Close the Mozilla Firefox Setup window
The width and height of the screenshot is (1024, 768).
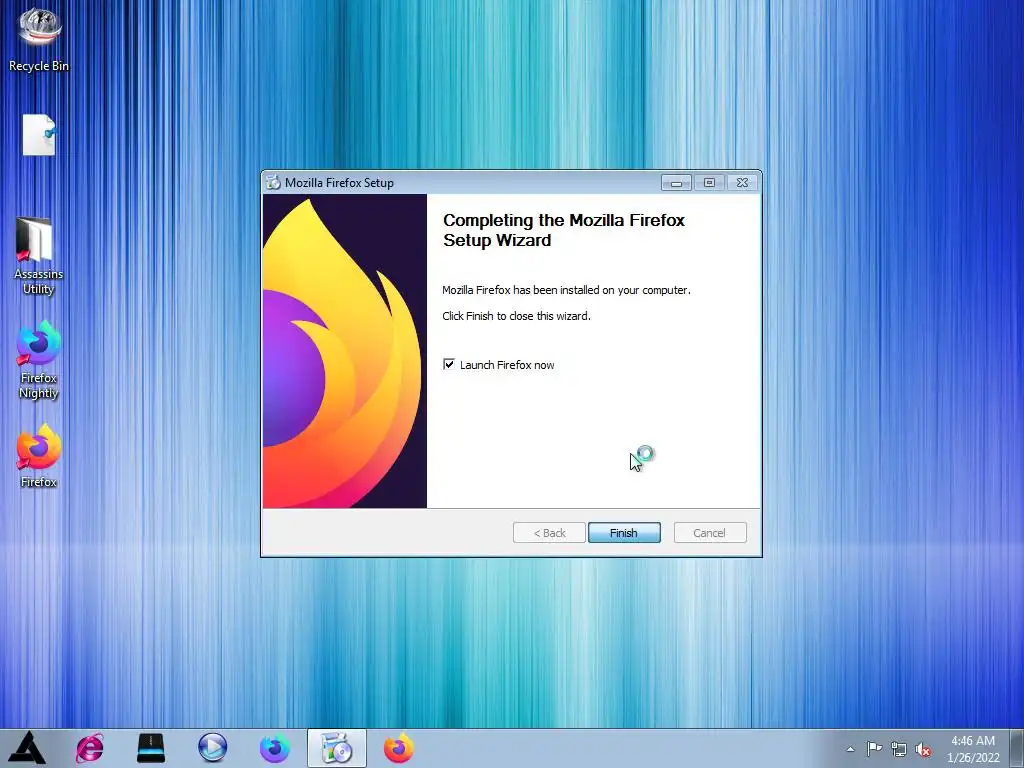tap(743, 183)
